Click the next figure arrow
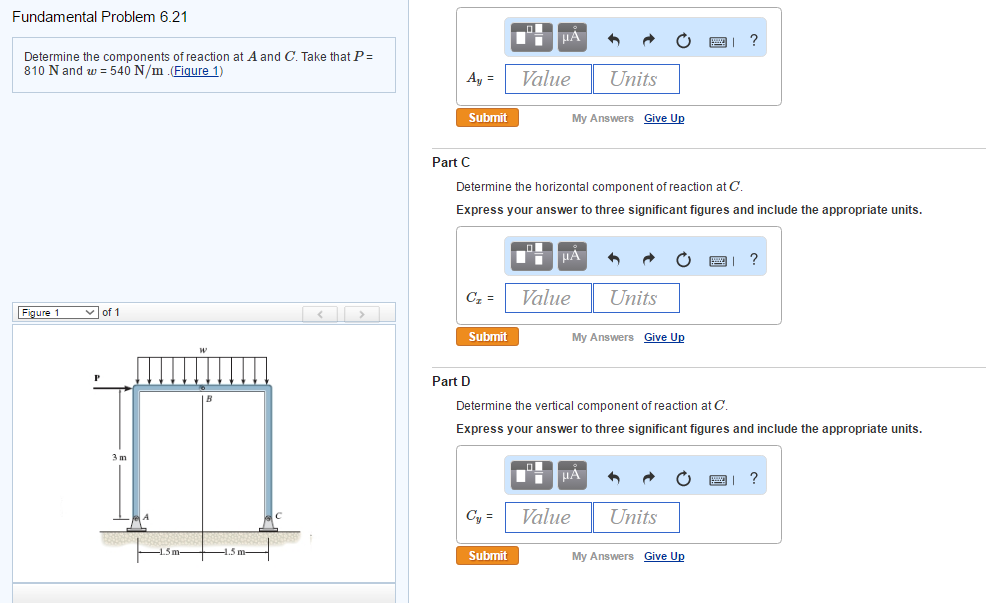Viewport: 986px width, 603px height. pos(361,313)
